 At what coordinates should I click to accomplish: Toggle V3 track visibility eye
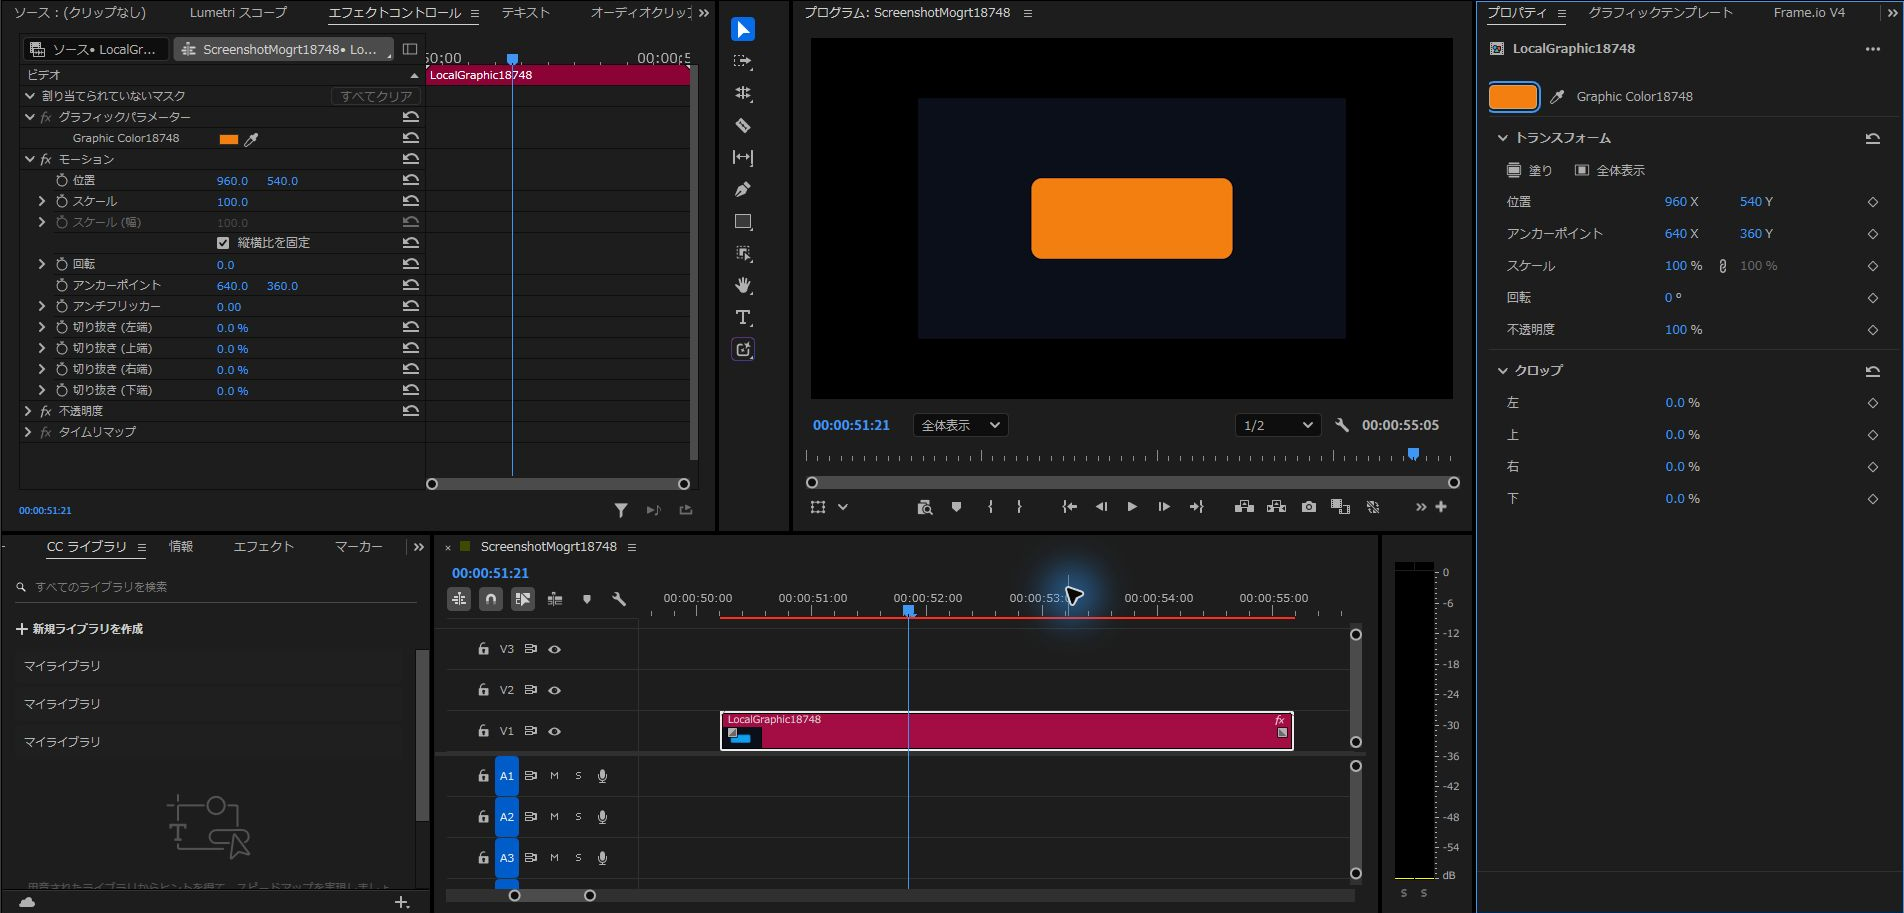point(555,649)
